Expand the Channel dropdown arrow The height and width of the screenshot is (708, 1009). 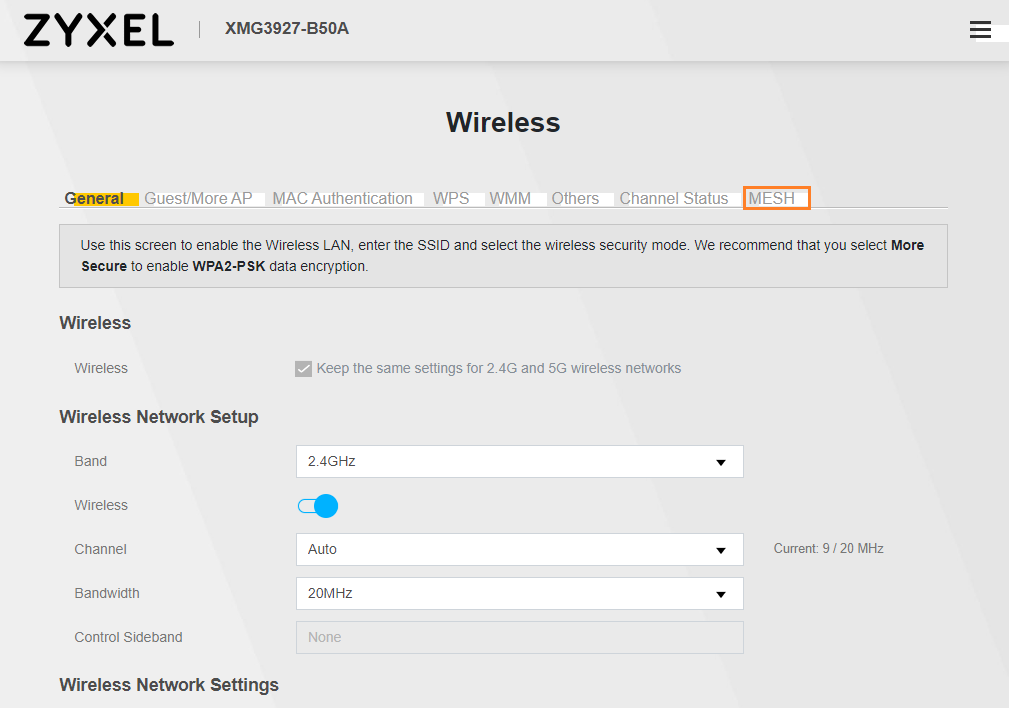[x=720, y=550]
